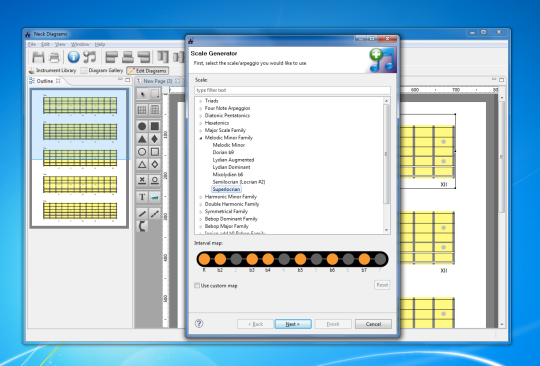Open the View menu

[x=60, y=44]
